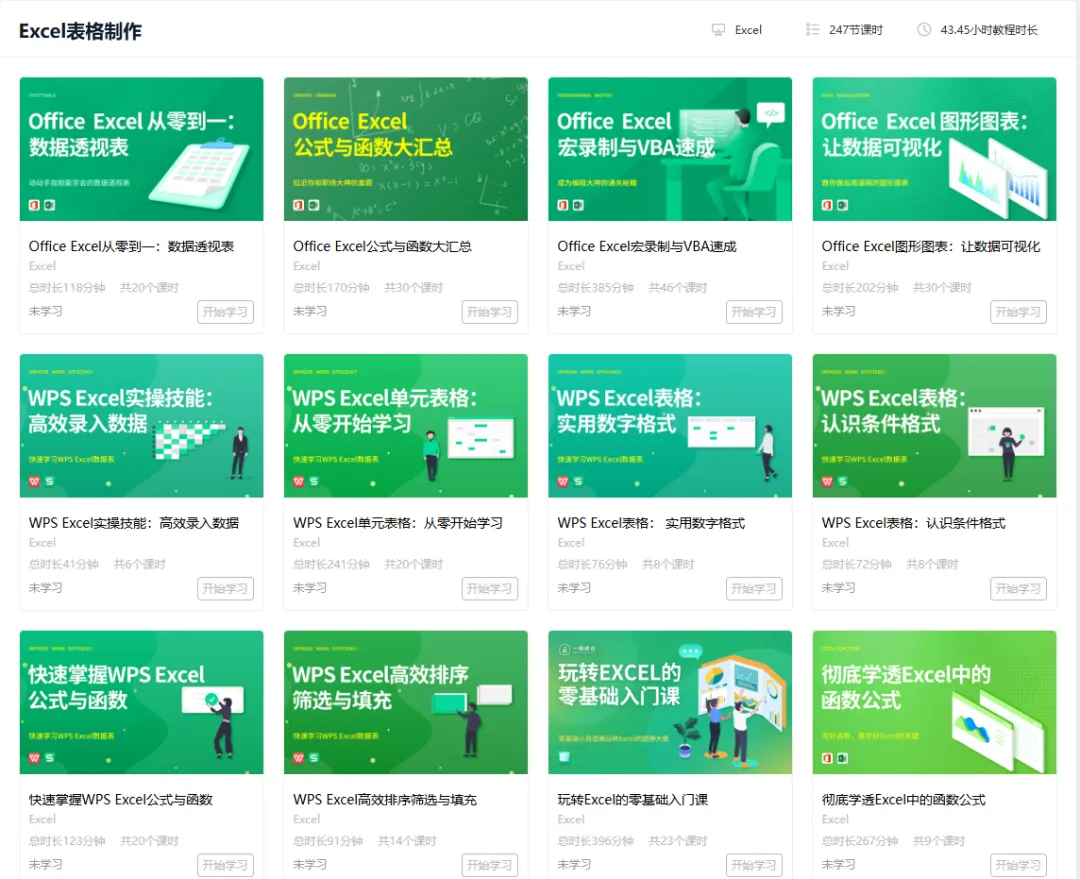1080x879 pixels.
Task: Click 总时长241分钟 duration text
Action: point(331,565)
